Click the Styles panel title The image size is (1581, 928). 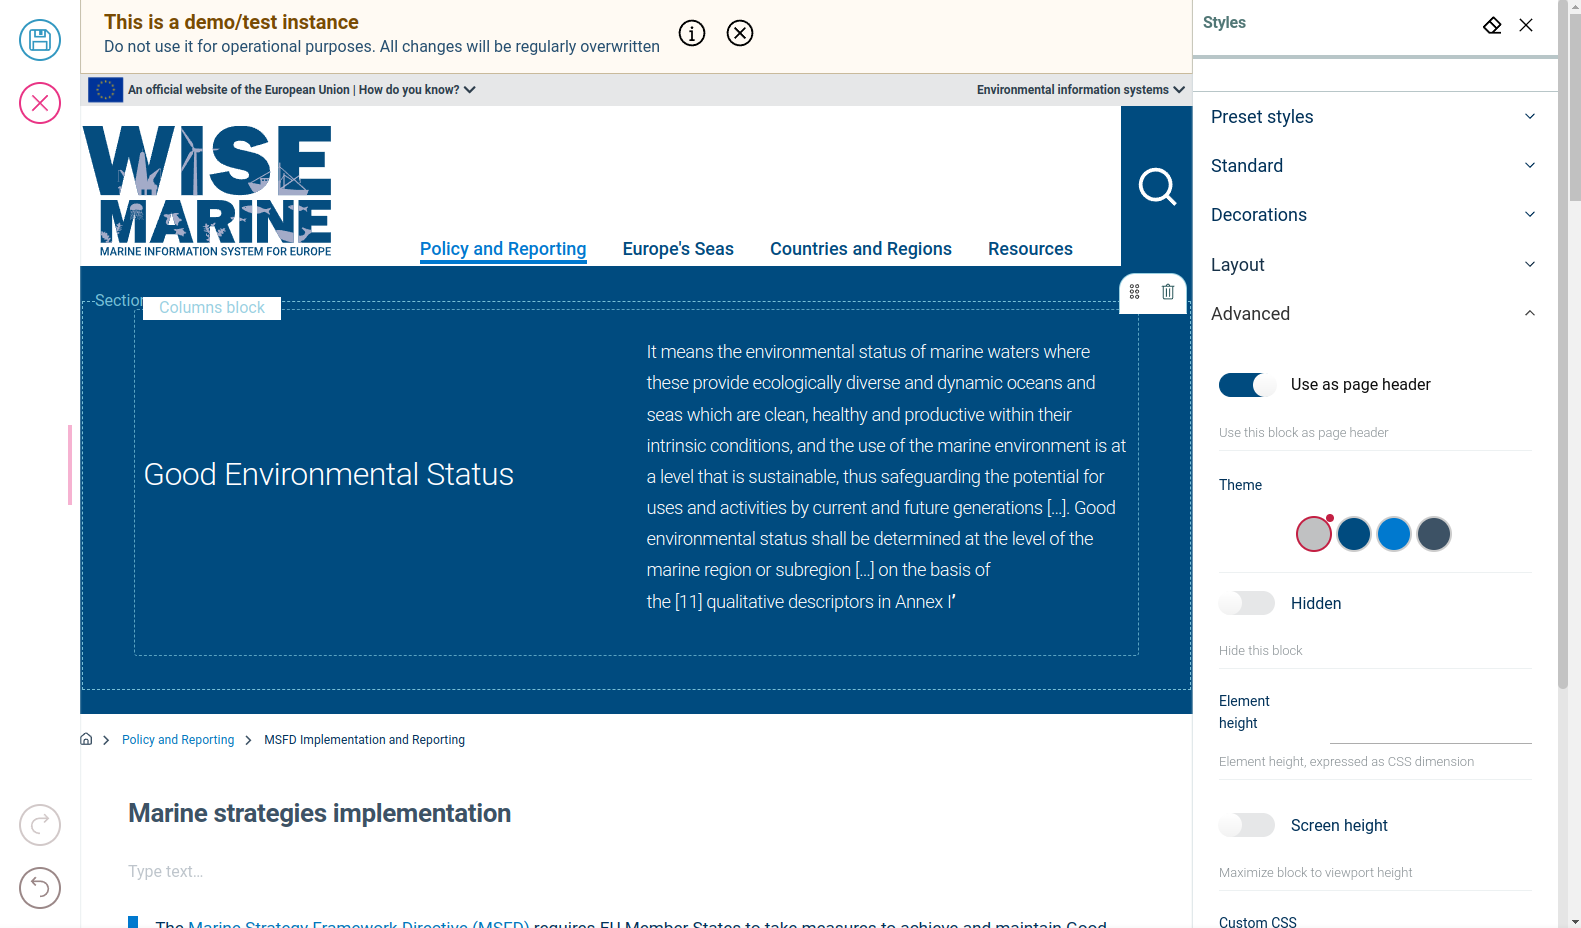[1224, 23]
